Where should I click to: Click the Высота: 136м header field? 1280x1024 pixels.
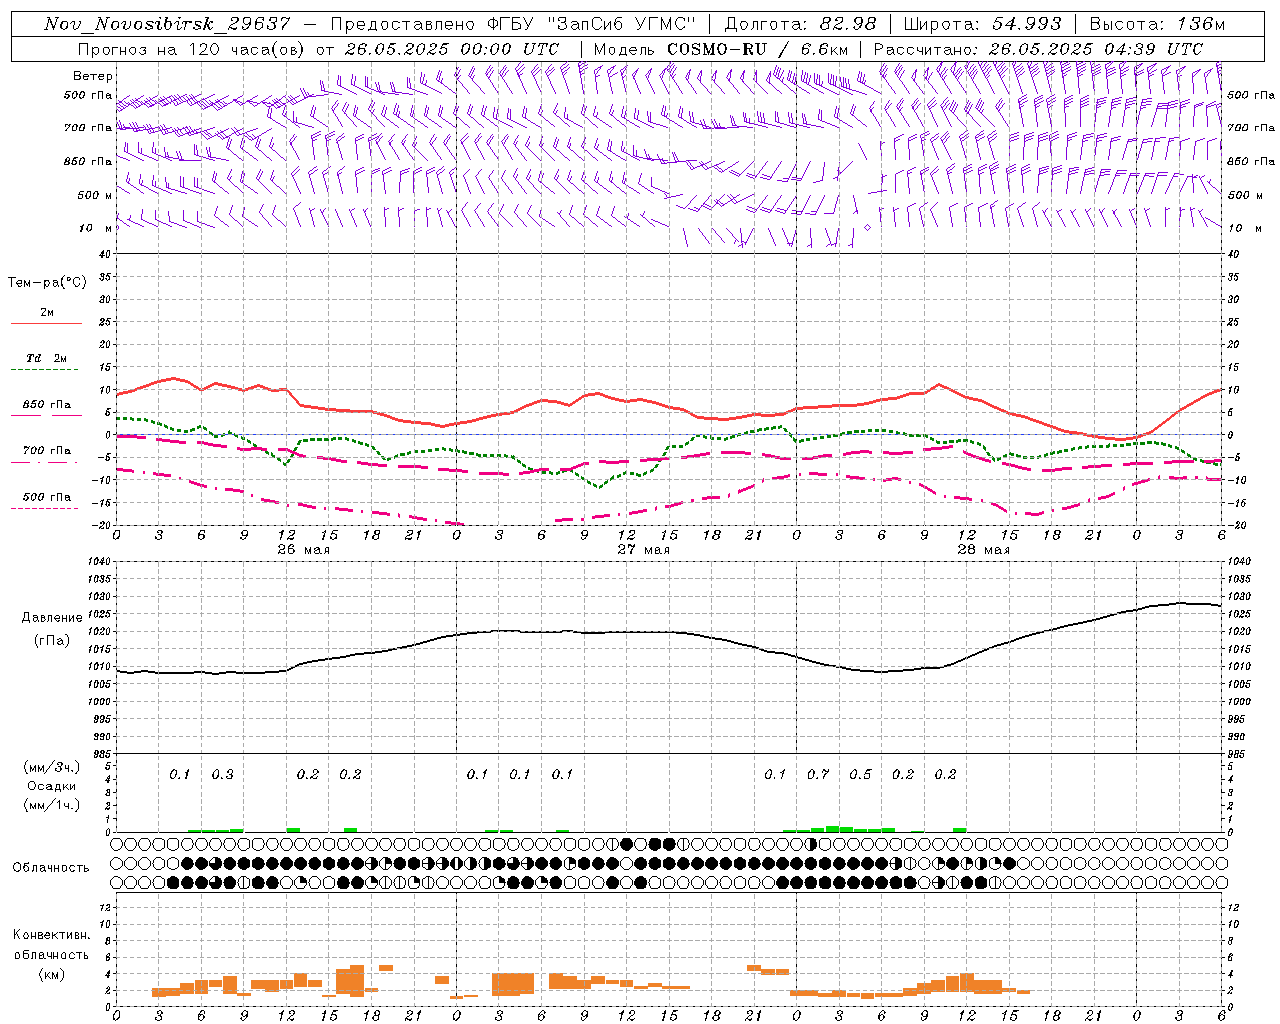(1157, 24)
